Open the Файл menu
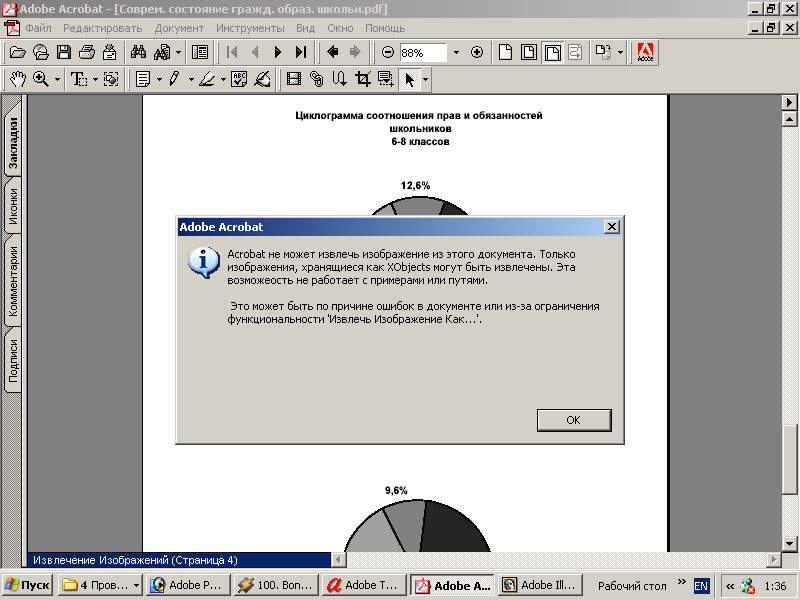Viewport: 800px width, 600px height. (x=38, y=28)
